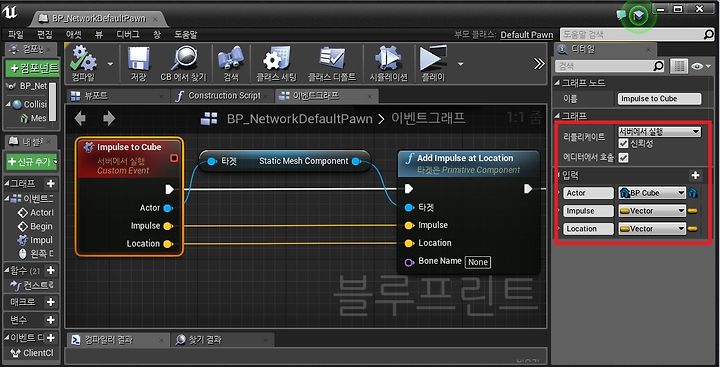
Task: Open Class Settings gear icon
Action: click(x=276, y=63)
